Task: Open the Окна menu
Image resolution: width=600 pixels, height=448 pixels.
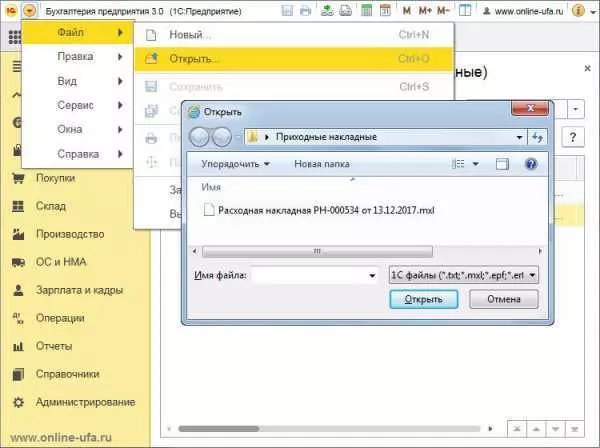Action: click(x=78, y=129)
